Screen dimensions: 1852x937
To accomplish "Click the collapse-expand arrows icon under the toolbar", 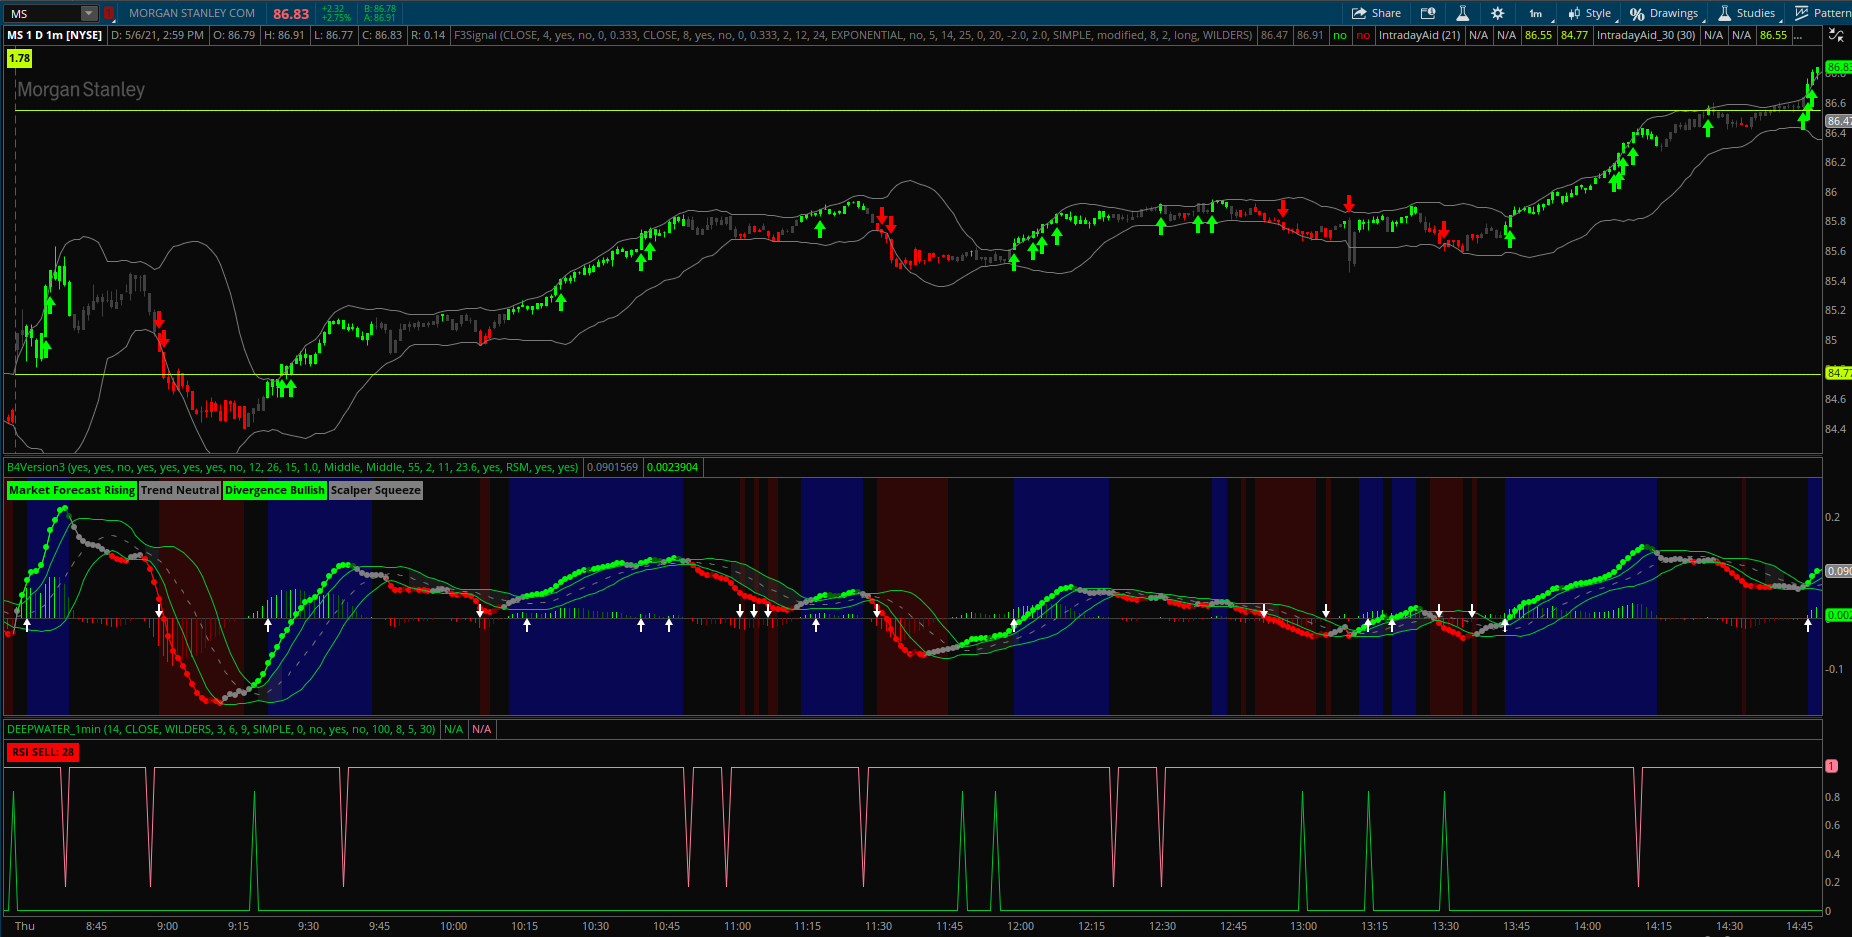I will point(1836,35).
